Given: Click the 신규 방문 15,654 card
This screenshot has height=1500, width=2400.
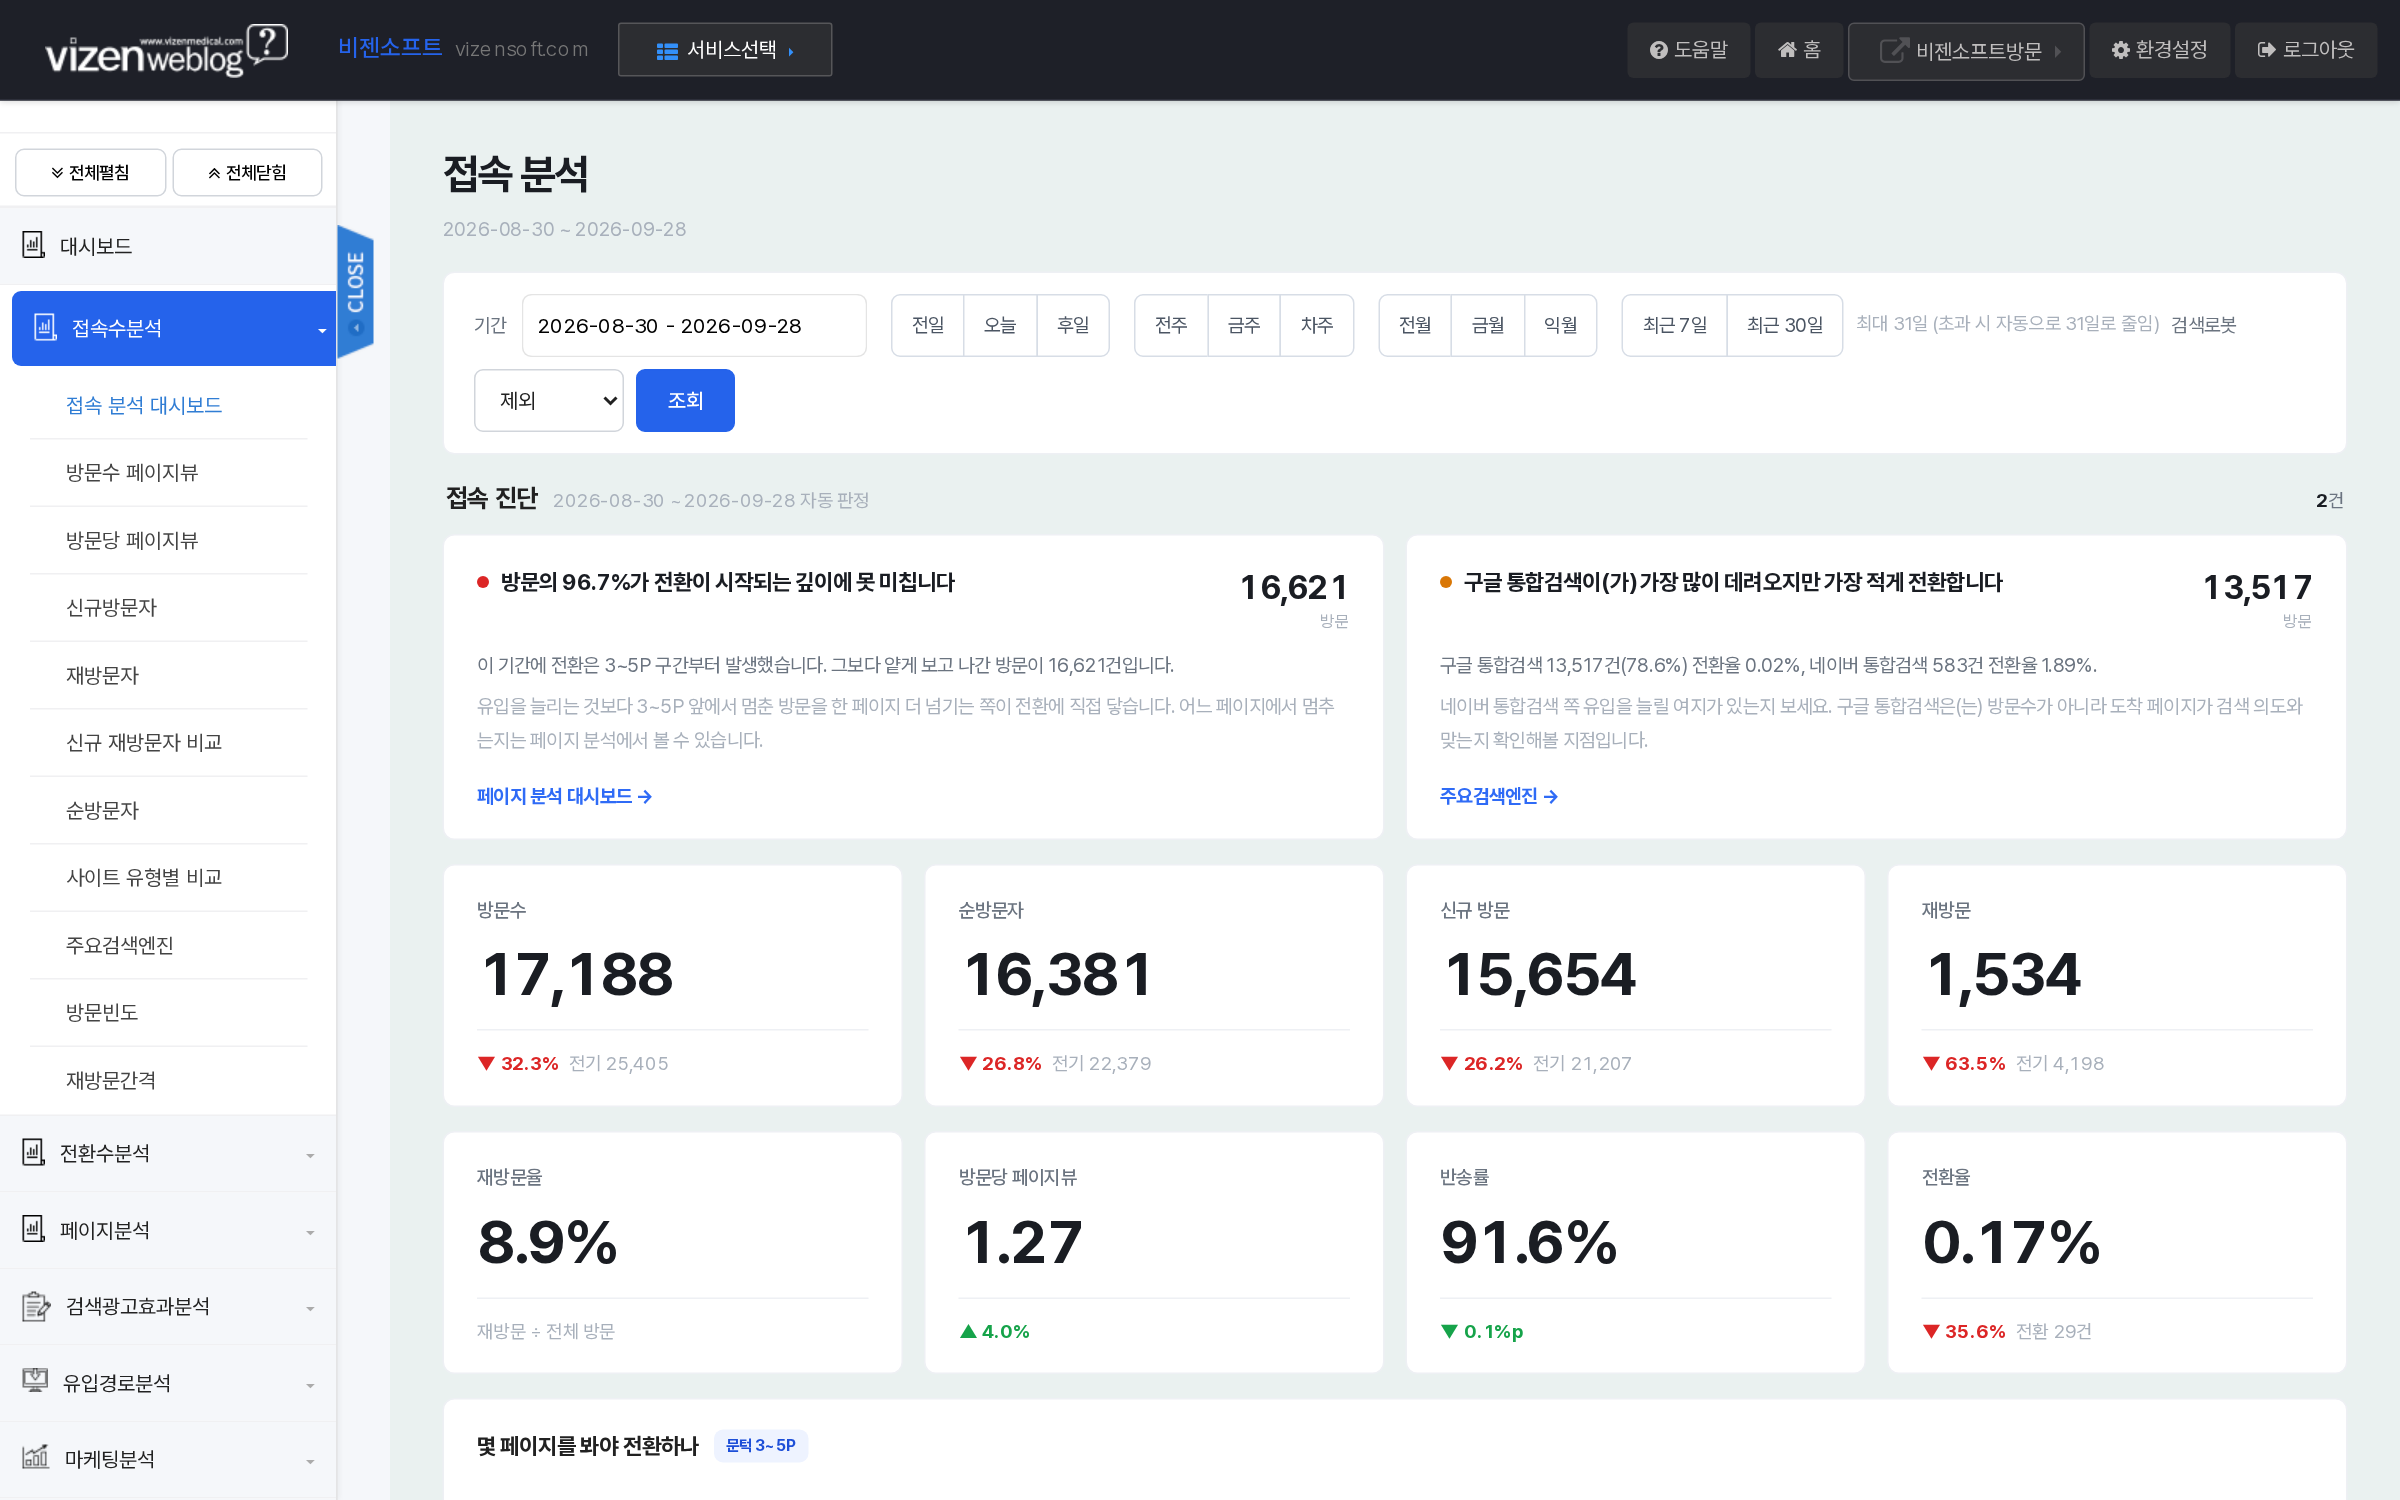Looking at the screenshot, I should 1635,986.
